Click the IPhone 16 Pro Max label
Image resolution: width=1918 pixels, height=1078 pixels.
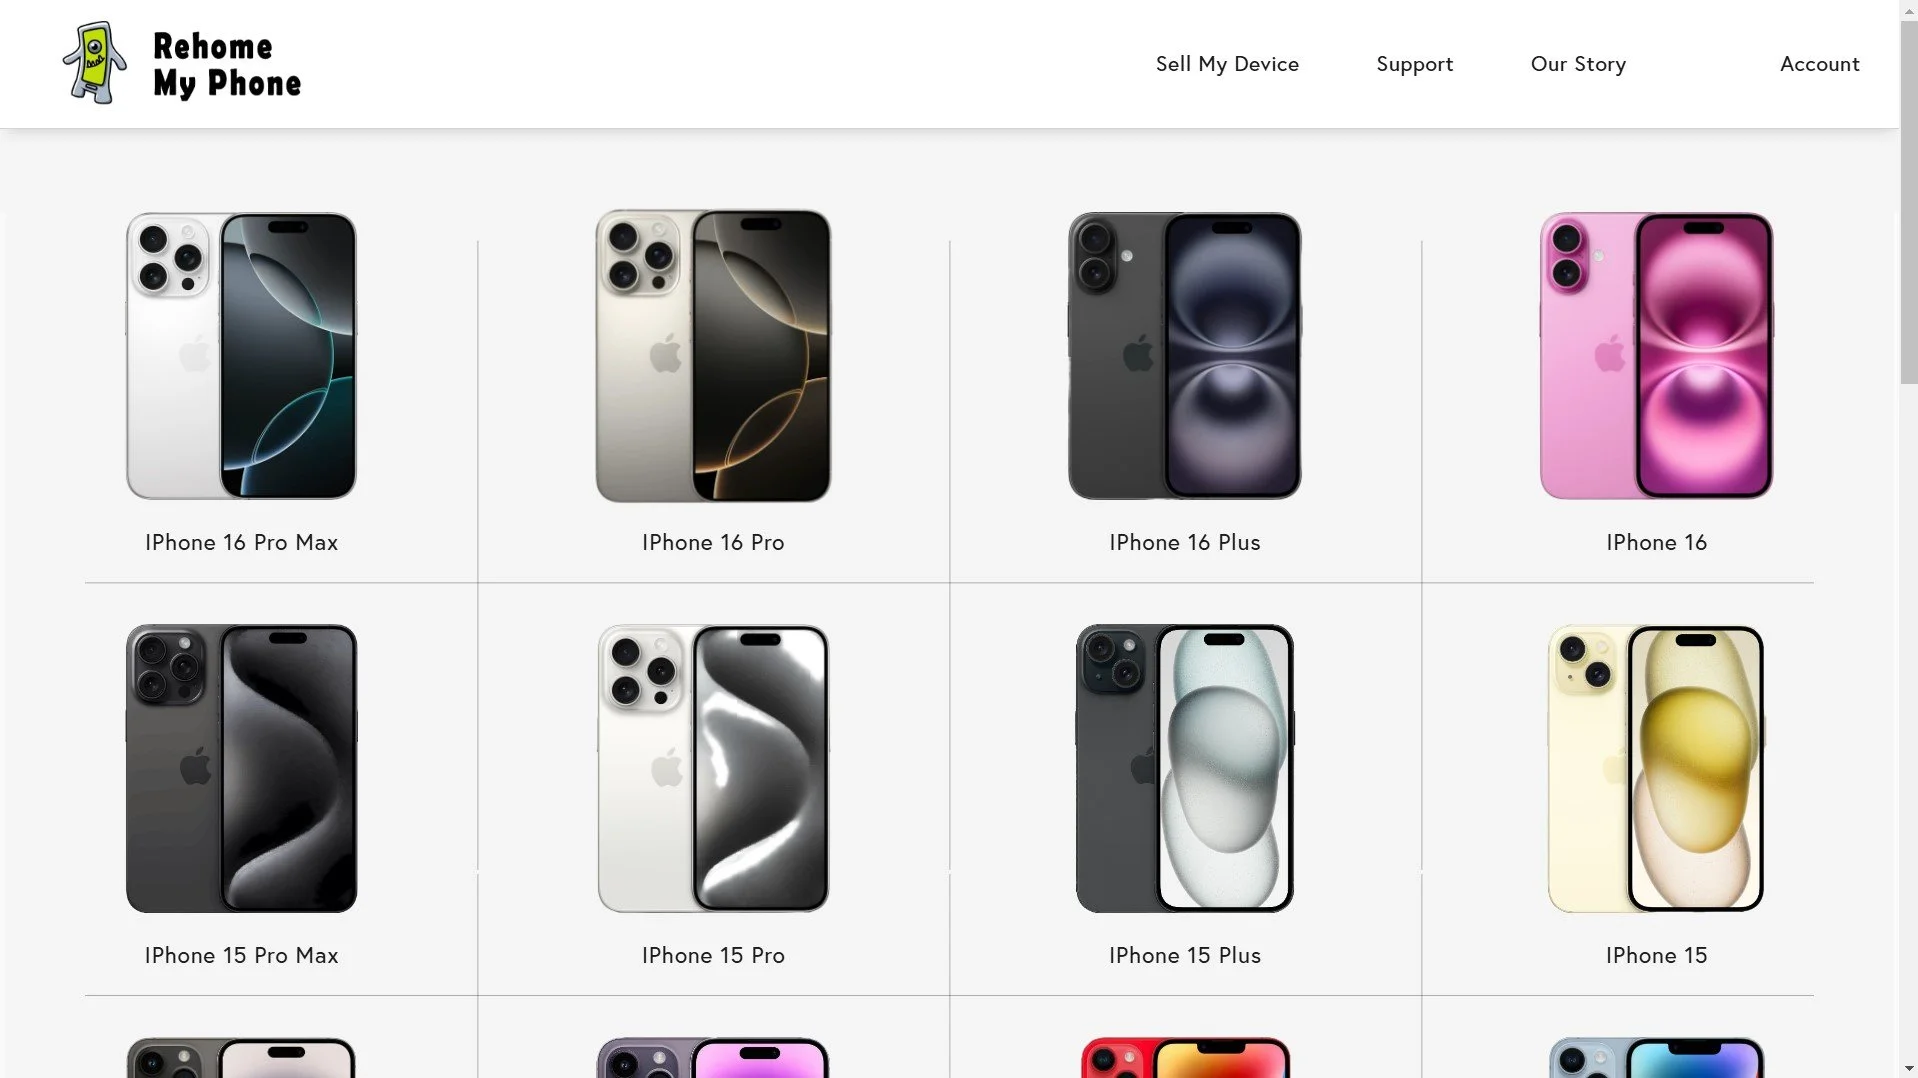241,542
